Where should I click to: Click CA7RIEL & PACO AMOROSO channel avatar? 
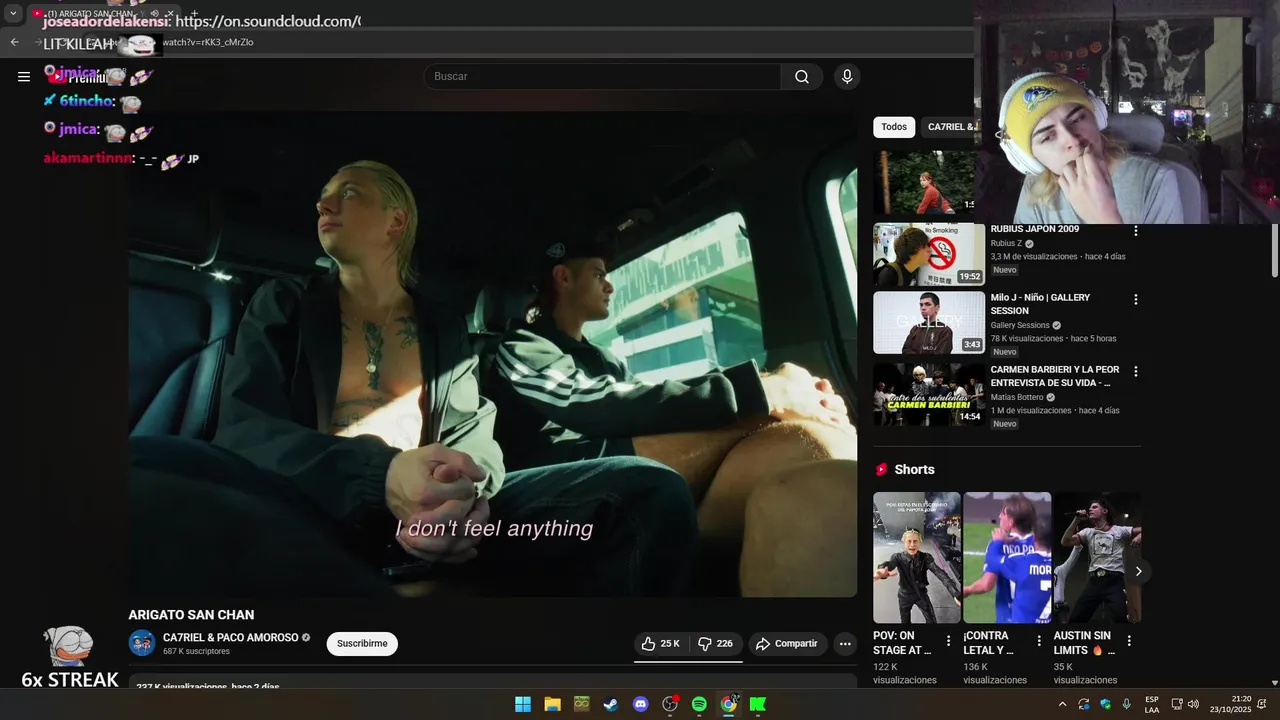click(x=142, y=644)
